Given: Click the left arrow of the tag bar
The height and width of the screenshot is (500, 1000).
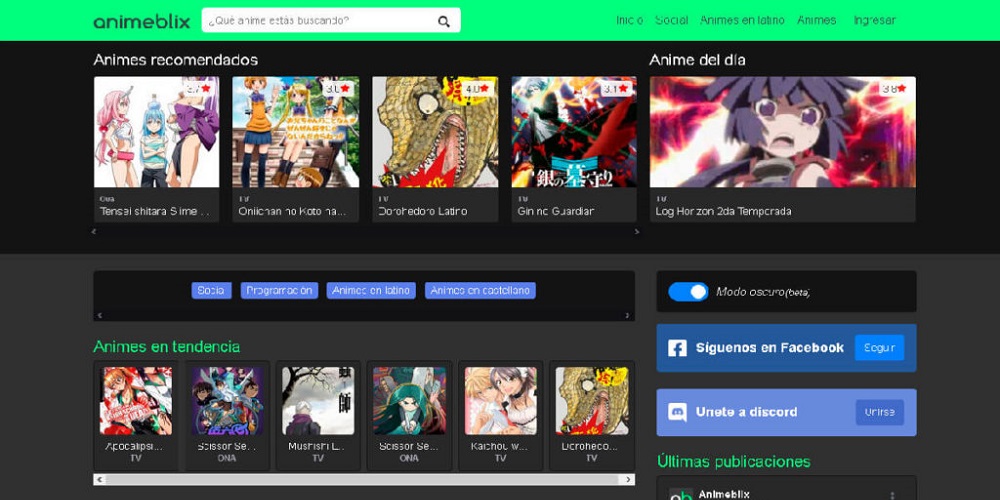Looking at the screenshot, I should tap(99, 316).
